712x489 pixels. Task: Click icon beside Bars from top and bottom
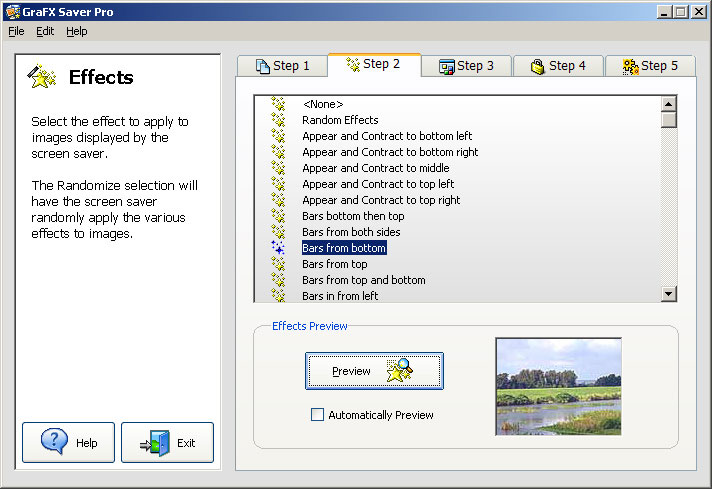278,280
